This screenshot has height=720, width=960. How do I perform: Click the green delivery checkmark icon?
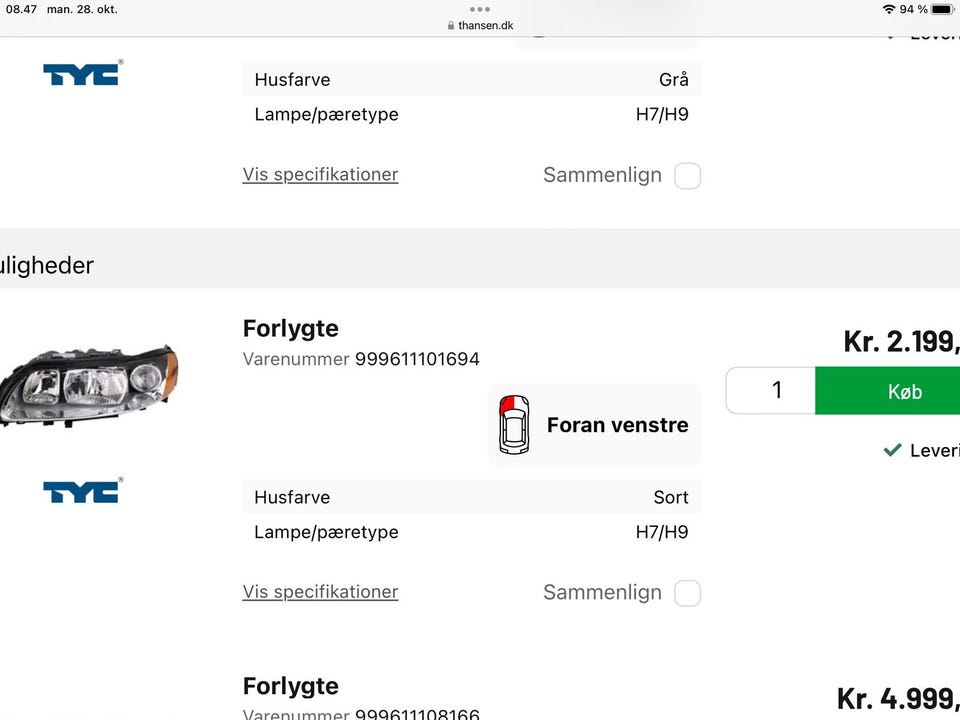(x=892, y=450)
